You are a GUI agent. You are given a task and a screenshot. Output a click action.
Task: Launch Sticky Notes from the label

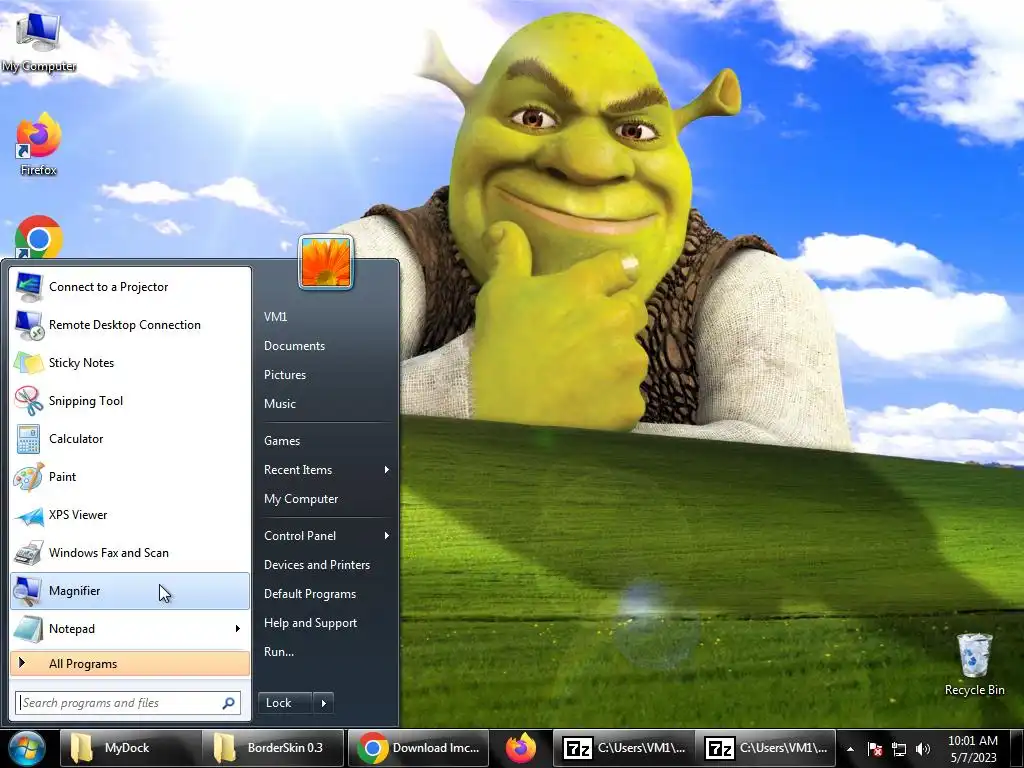click(81, 363)
